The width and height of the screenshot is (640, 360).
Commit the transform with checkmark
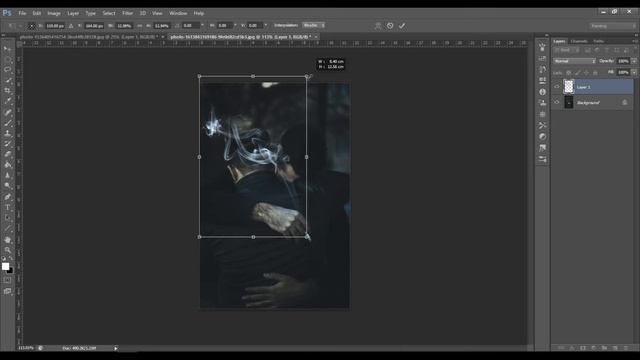point(402,26)
